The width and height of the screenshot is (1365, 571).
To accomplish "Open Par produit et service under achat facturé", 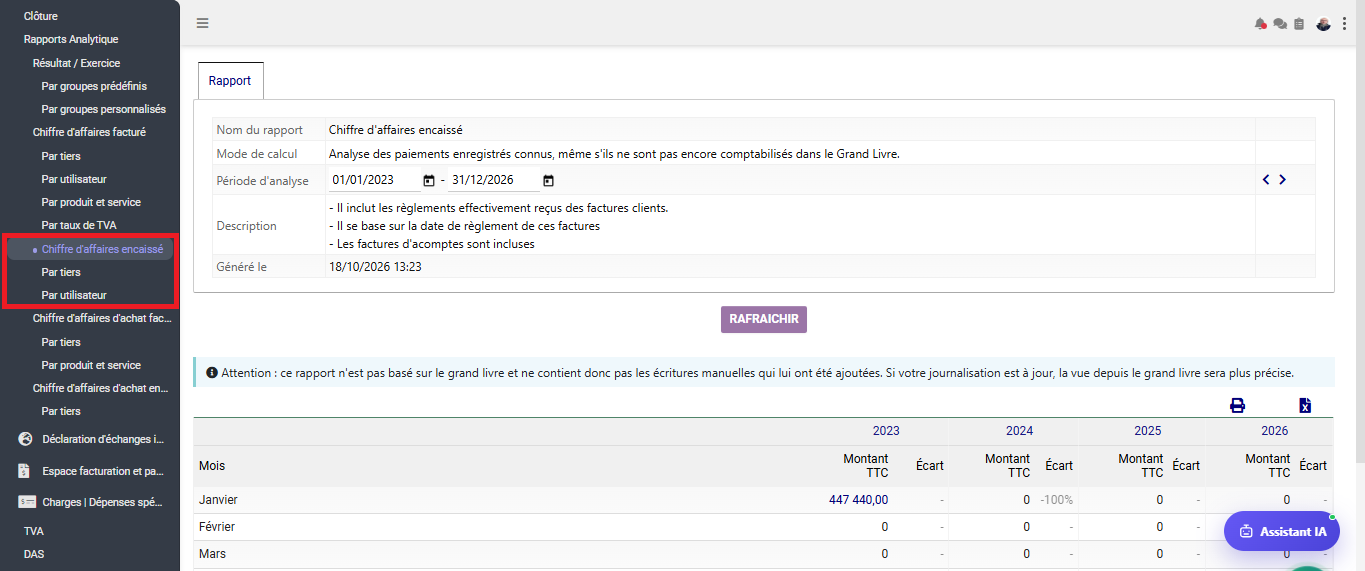I will [91, 365].
